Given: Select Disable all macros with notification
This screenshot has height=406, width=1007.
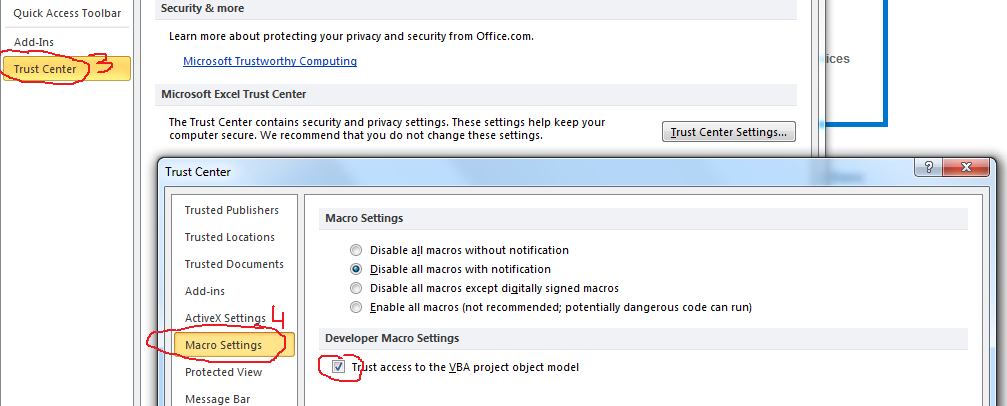Looking at the screenshot, I should click(356, 269).
